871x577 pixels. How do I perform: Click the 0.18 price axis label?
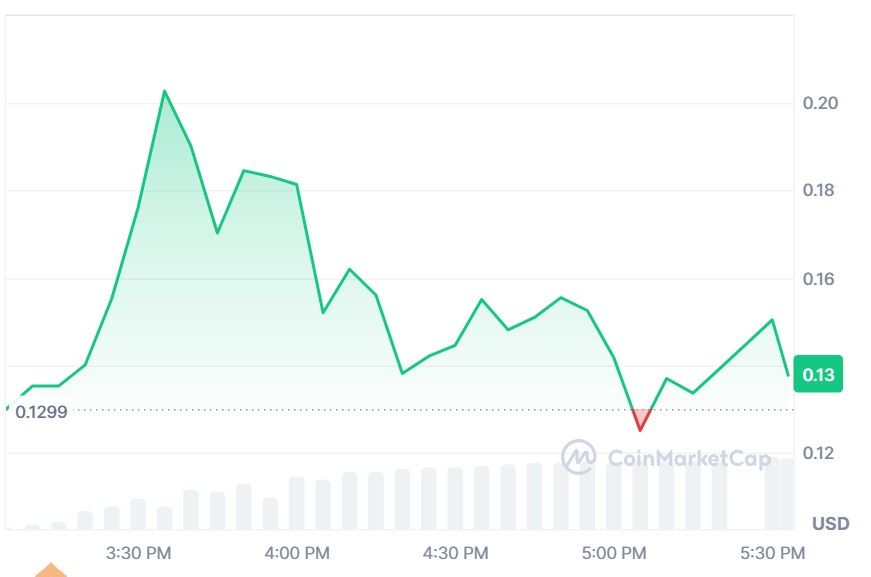point(820,190)
